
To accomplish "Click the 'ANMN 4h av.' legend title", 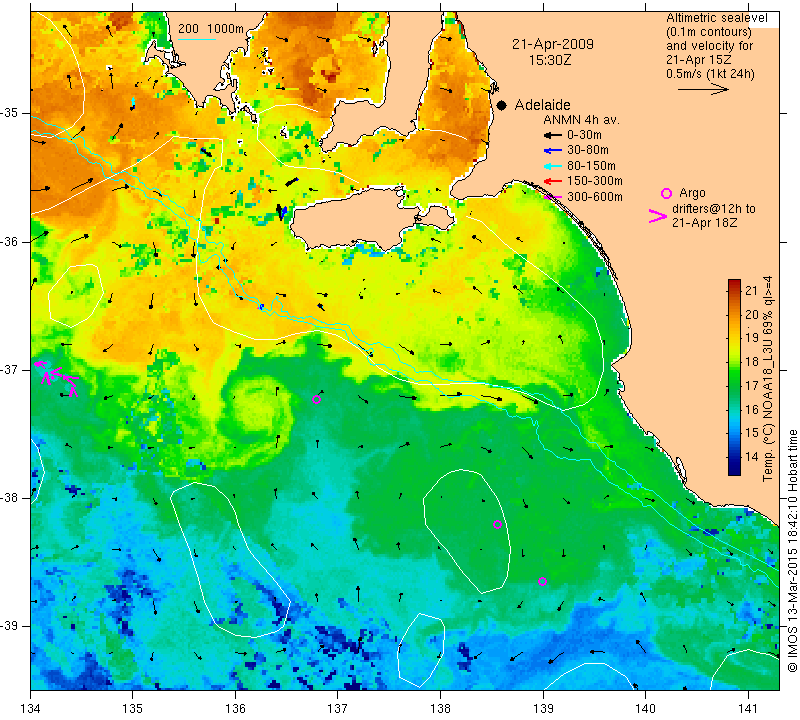I will click(581, 120).
